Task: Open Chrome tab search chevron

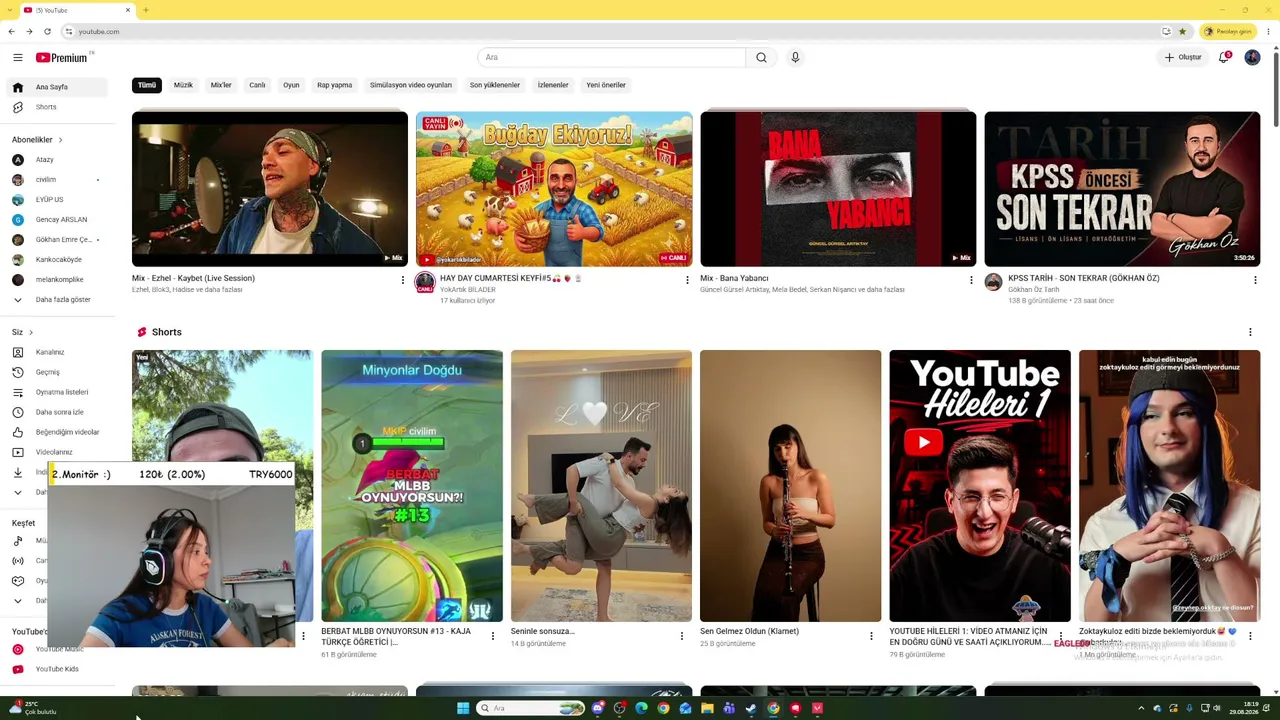Action: [x=11, y=10]
